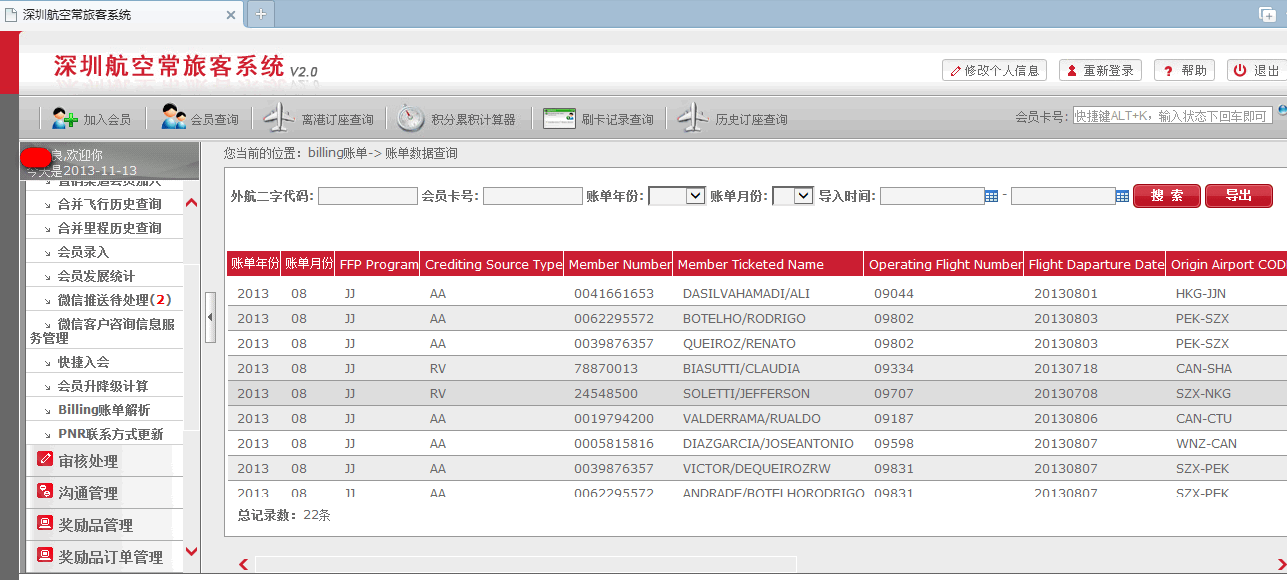Select 会员升降级计算 in the sidebar
The height and width of the screenshot is (580, 1287).
tap(102, 386)
